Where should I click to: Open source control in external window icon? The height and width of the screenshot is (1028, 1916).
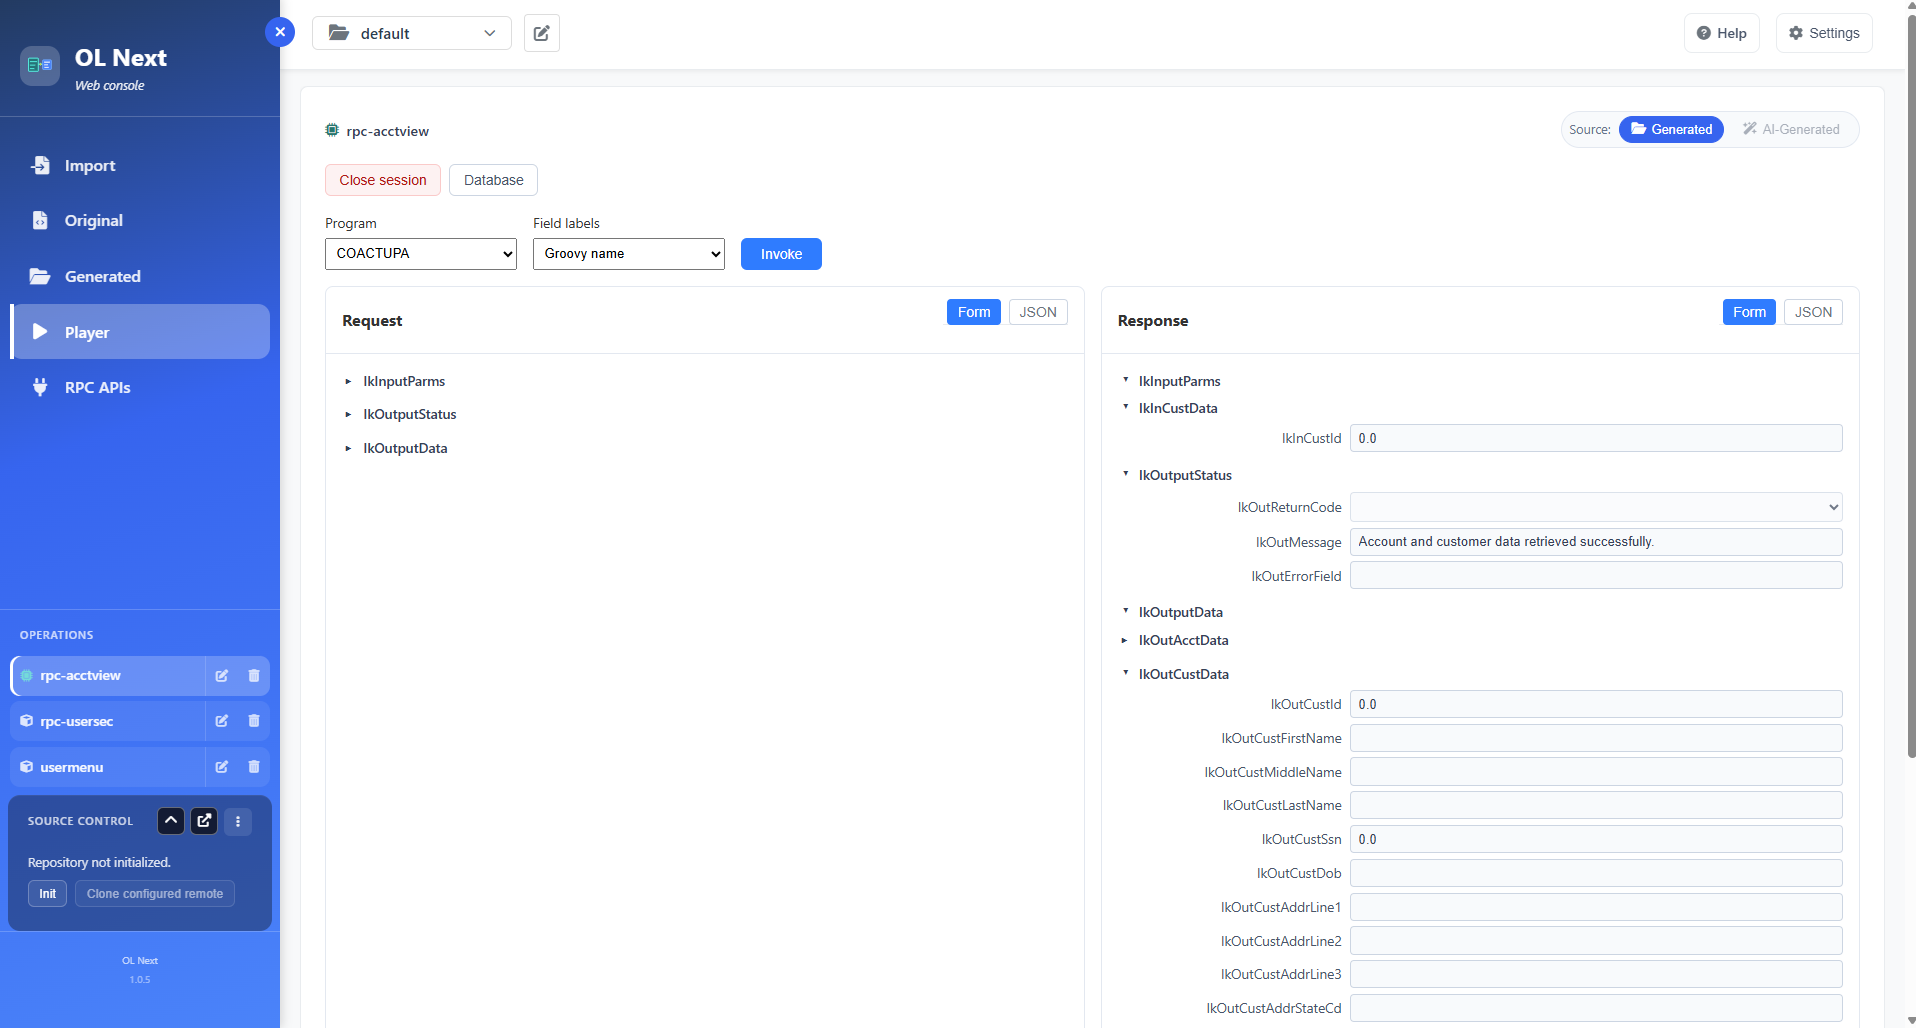click(204, 821)
